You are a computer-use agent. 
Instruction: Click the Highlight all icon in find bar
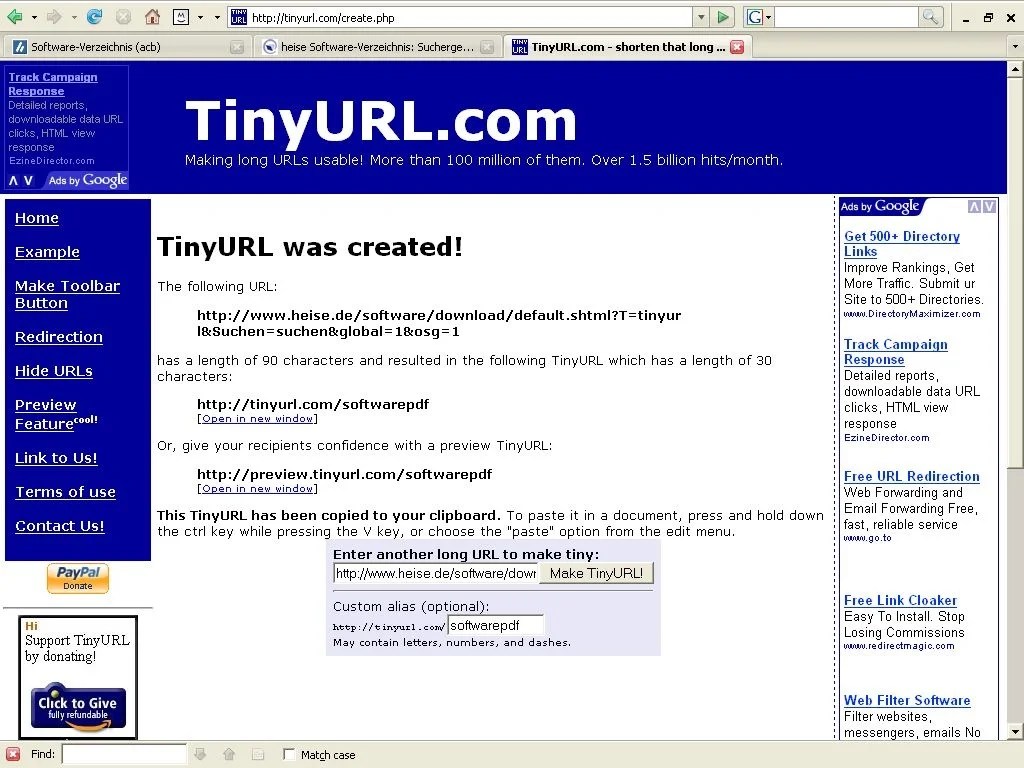coord(258,754)
